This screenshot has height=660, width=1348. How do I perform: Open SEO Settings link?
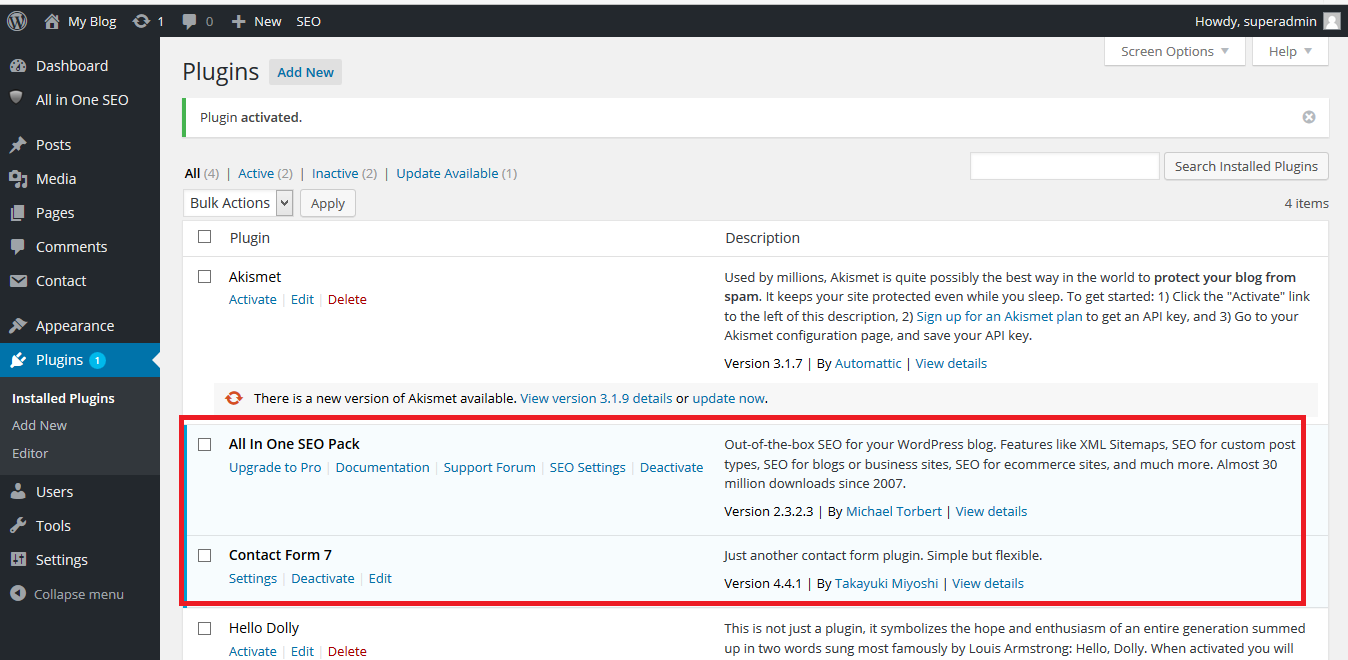[x=587, y=467]
